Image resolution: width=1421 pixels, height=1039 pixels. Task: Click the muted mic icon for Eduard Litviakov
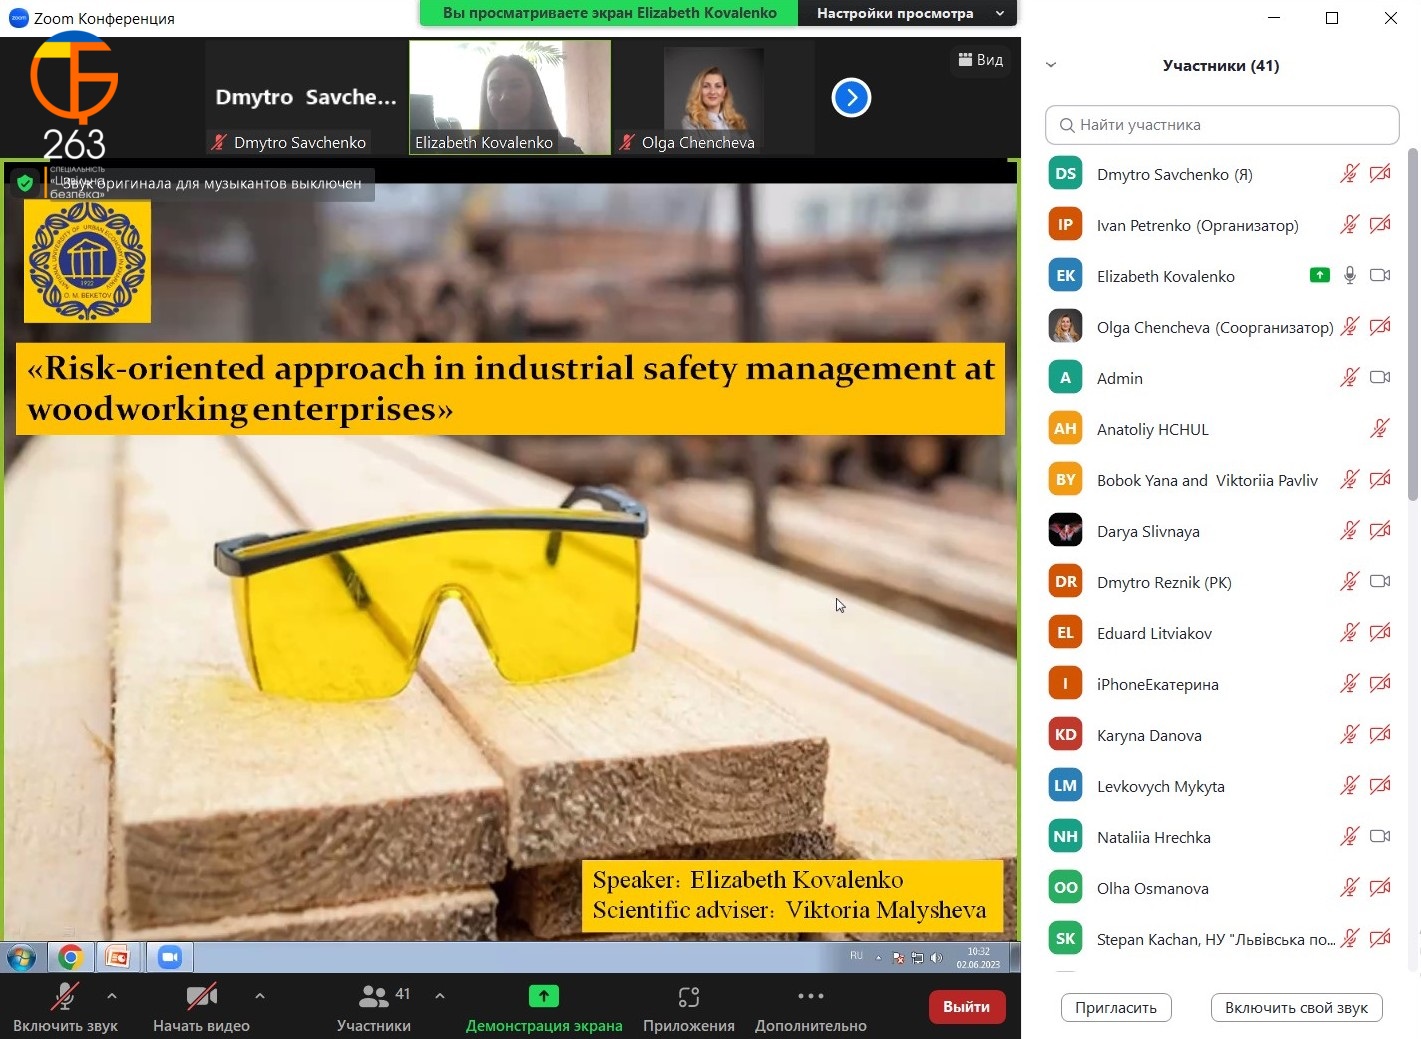coord(1349,633)
